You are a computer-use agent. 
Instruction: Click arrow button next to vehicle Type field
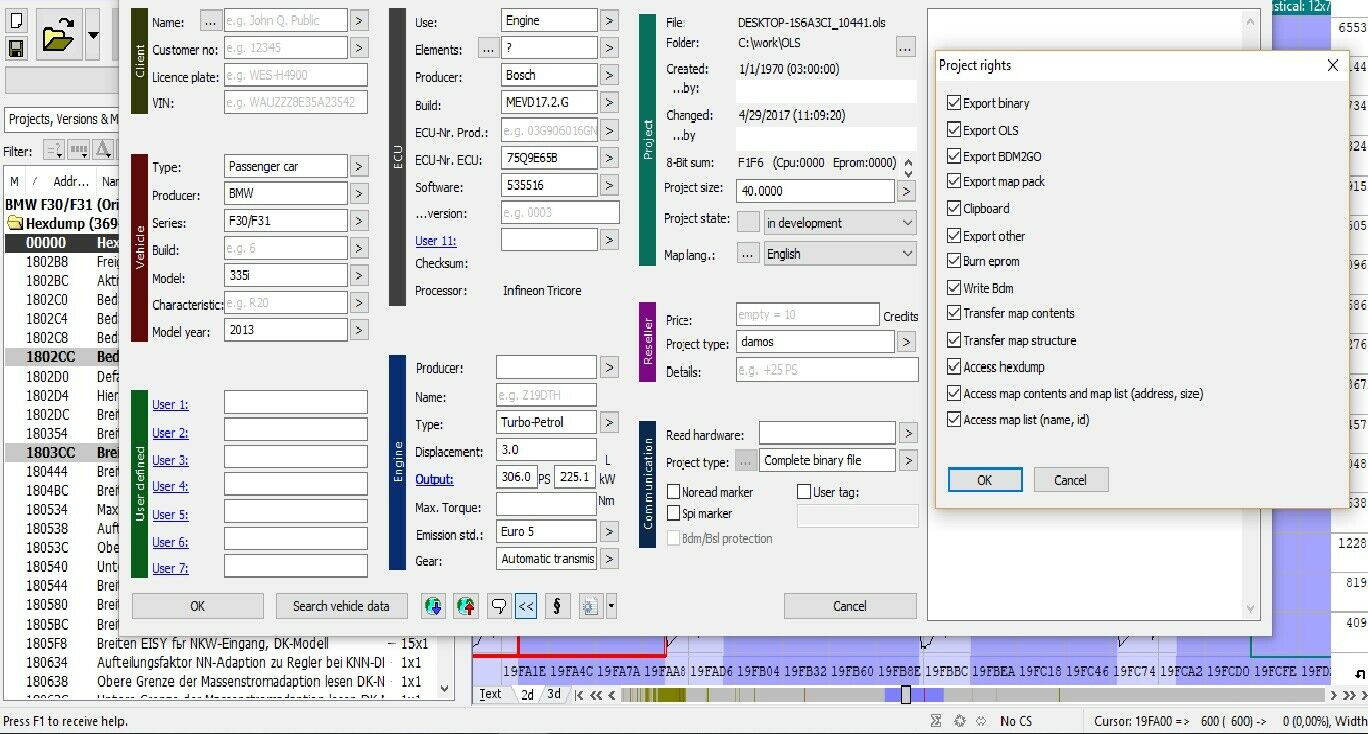coord(359,166)
